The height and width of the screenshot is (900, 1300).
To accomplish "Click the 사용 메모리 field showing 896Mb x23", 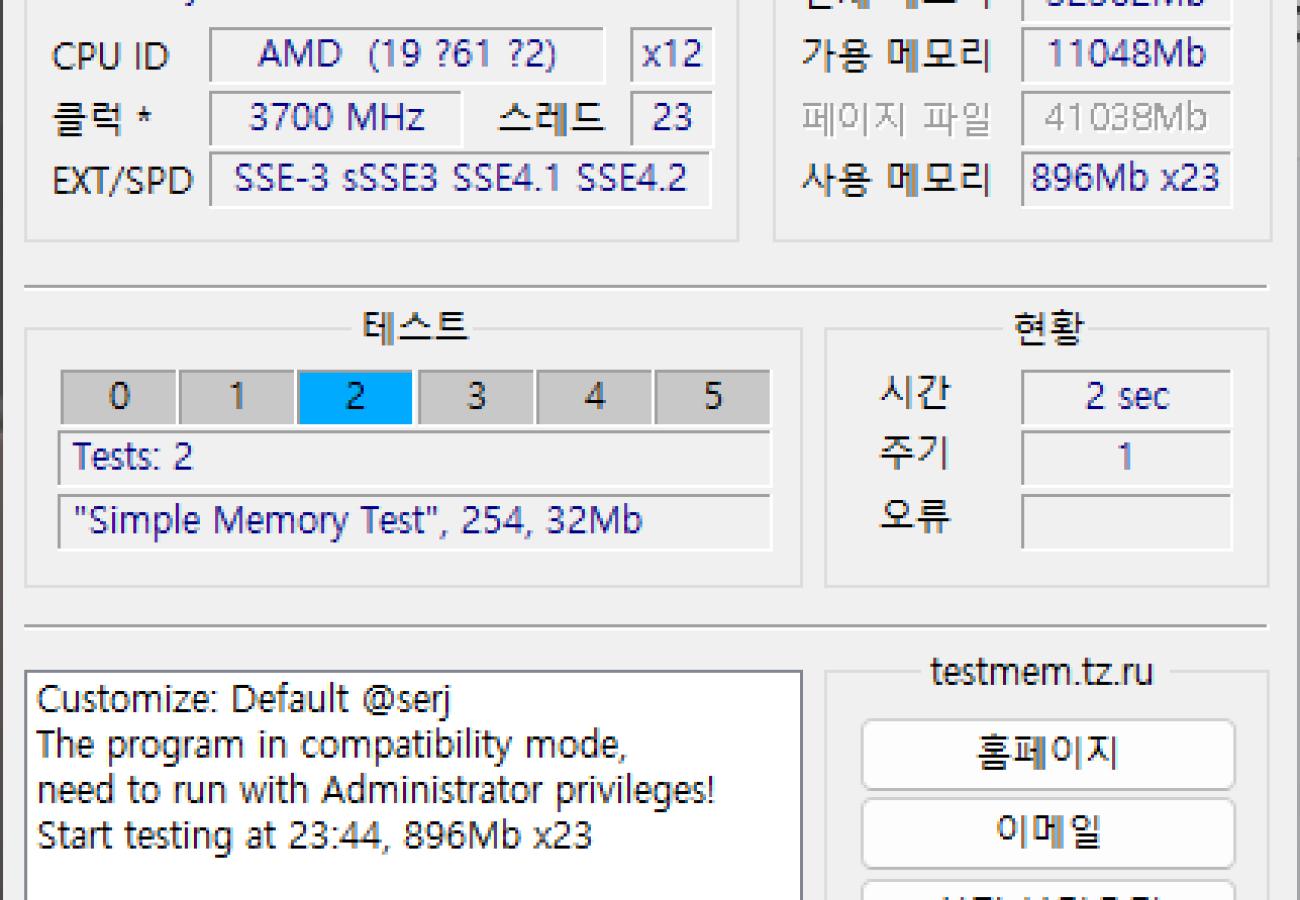I will click(1126, 179).
